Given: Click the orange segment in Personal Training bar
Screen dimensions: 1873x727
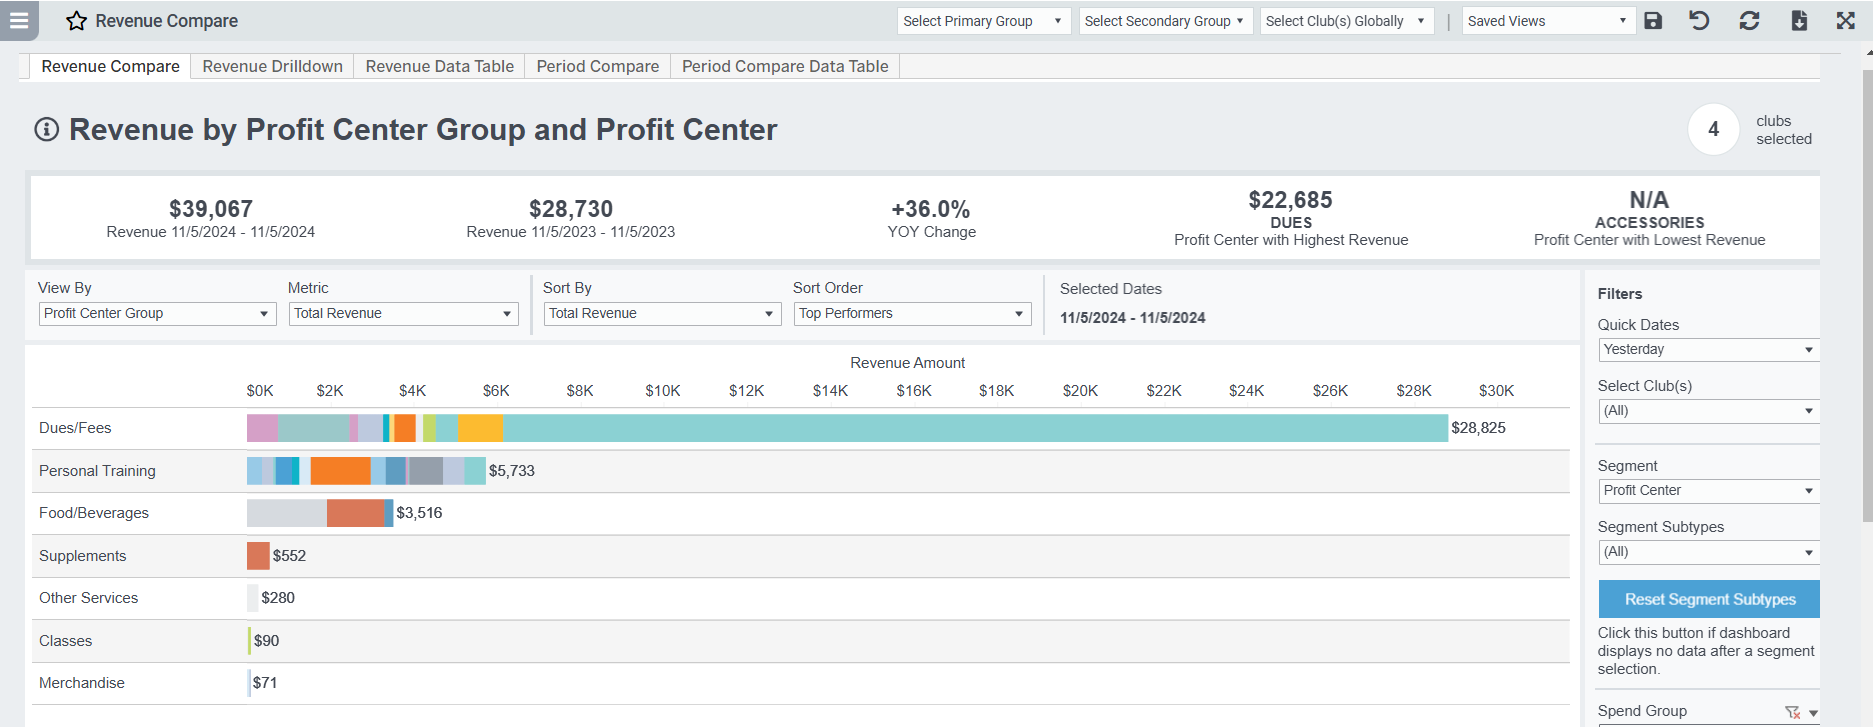Looking at the screenshot, I should [340, 471].
